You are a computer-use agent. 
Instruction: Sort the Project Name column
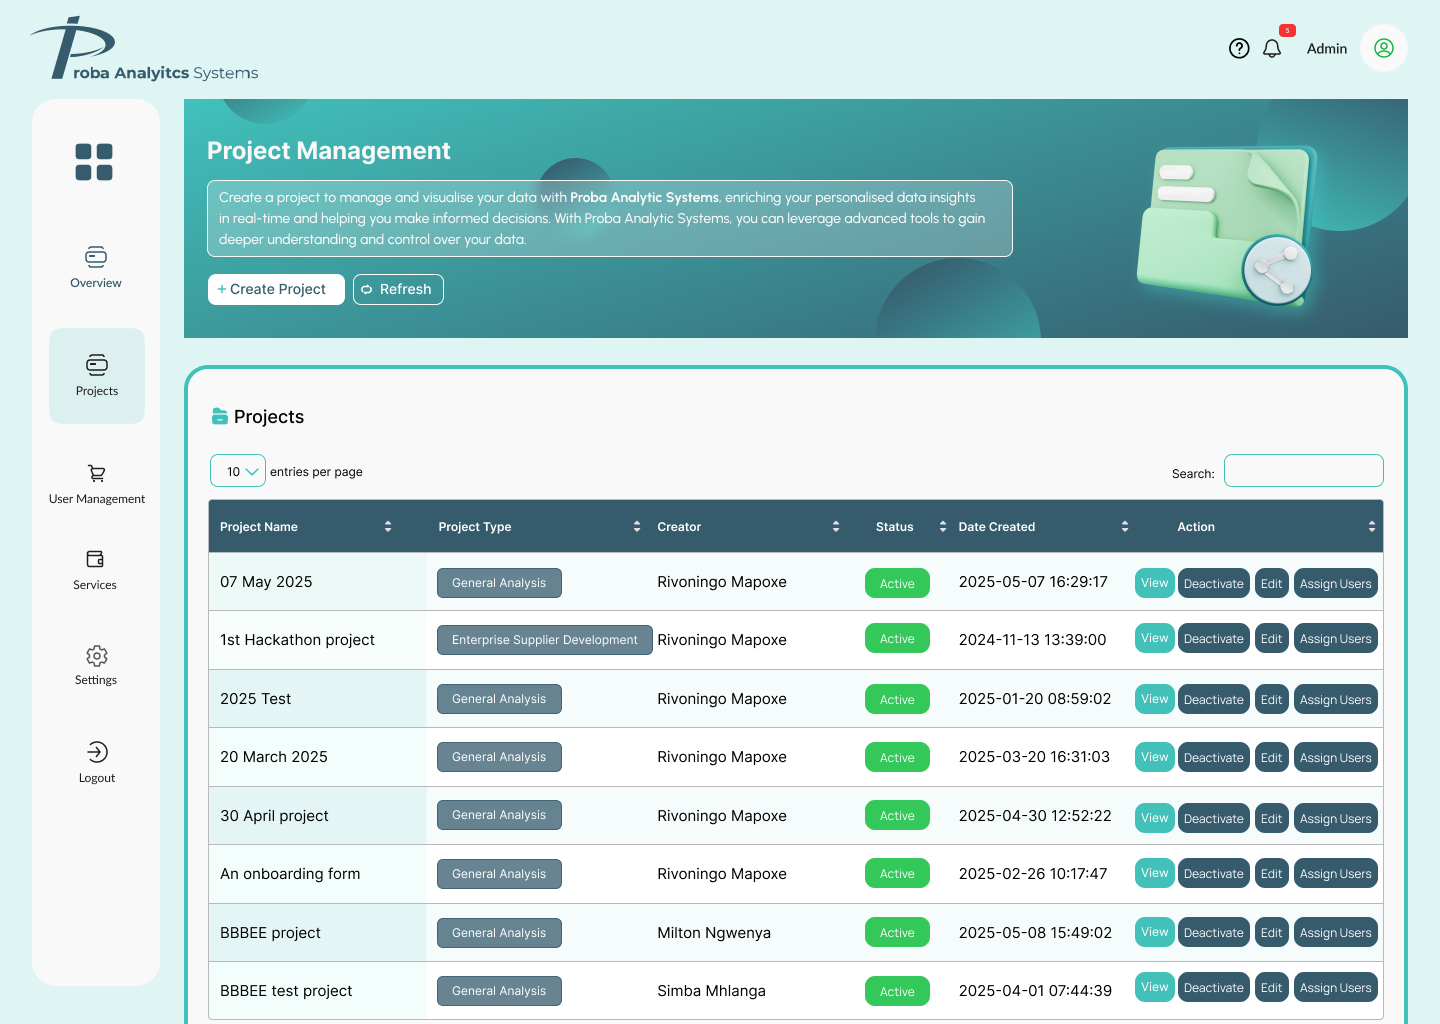pos(388,526)
